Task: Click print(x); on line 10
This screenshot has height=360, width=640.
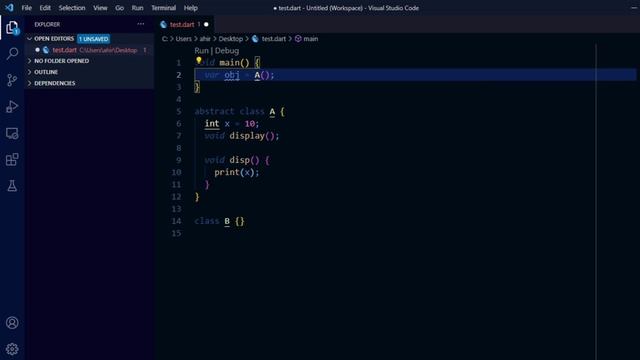Action: pyautogui.click(x=237, y=172)
